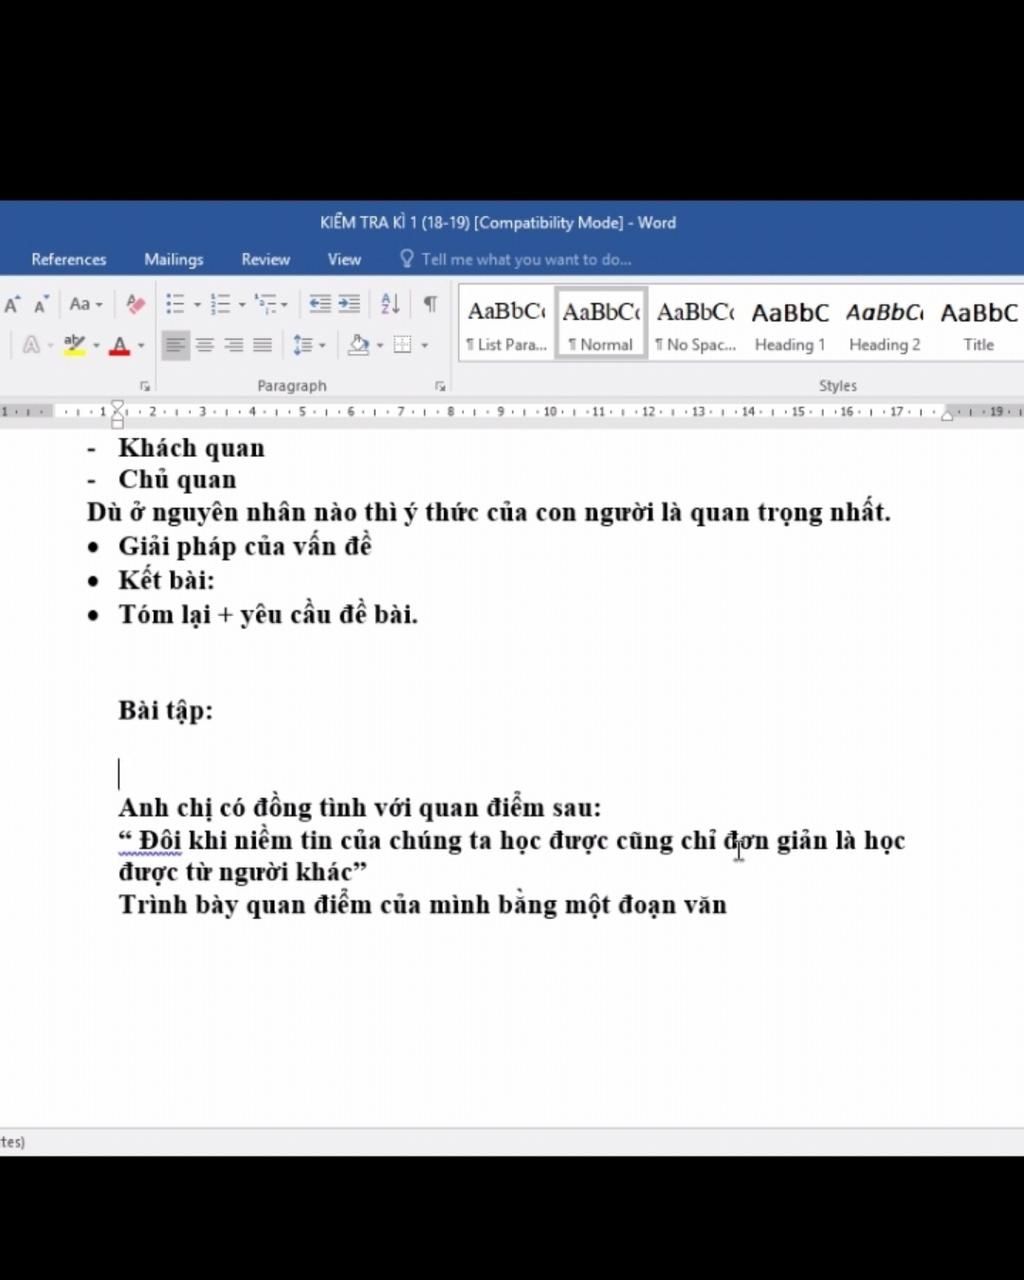1024x1280 pixels.
Task: Click the line 'Trình bày quan điểm của mình'
Action: pos(422,904)
